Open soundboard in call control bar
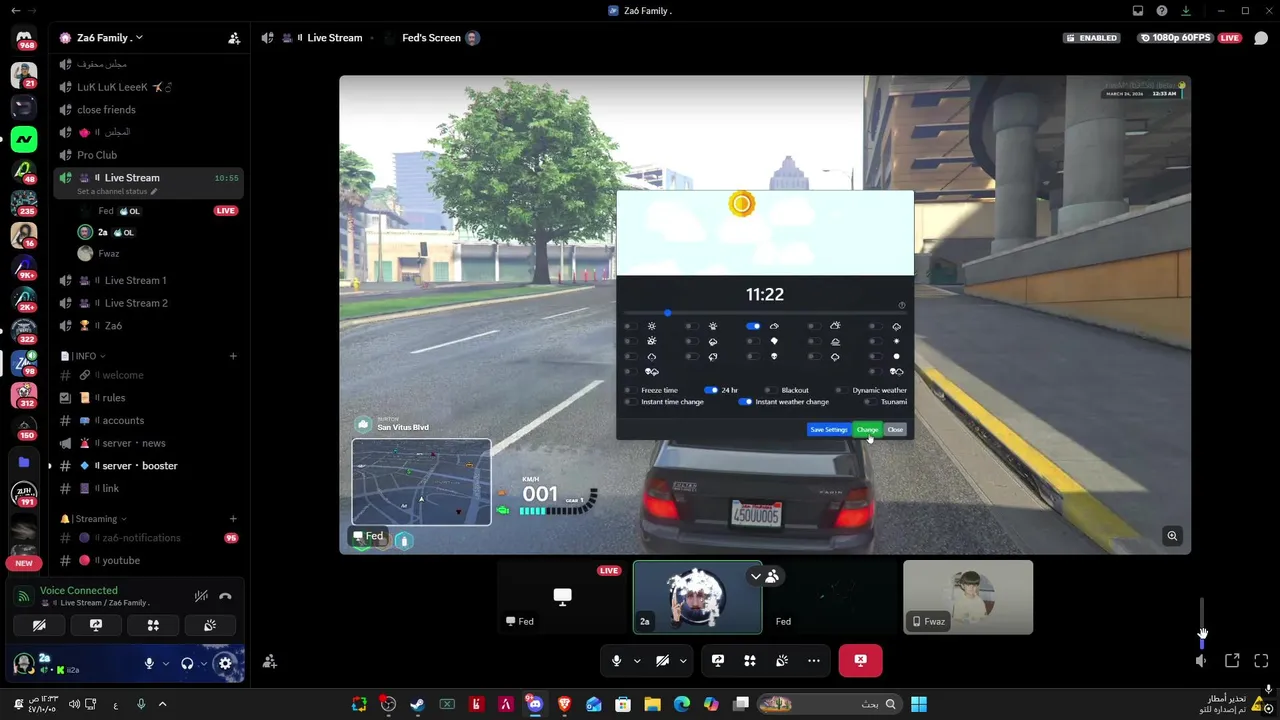Screen dimensions: 1280x720 782,661
